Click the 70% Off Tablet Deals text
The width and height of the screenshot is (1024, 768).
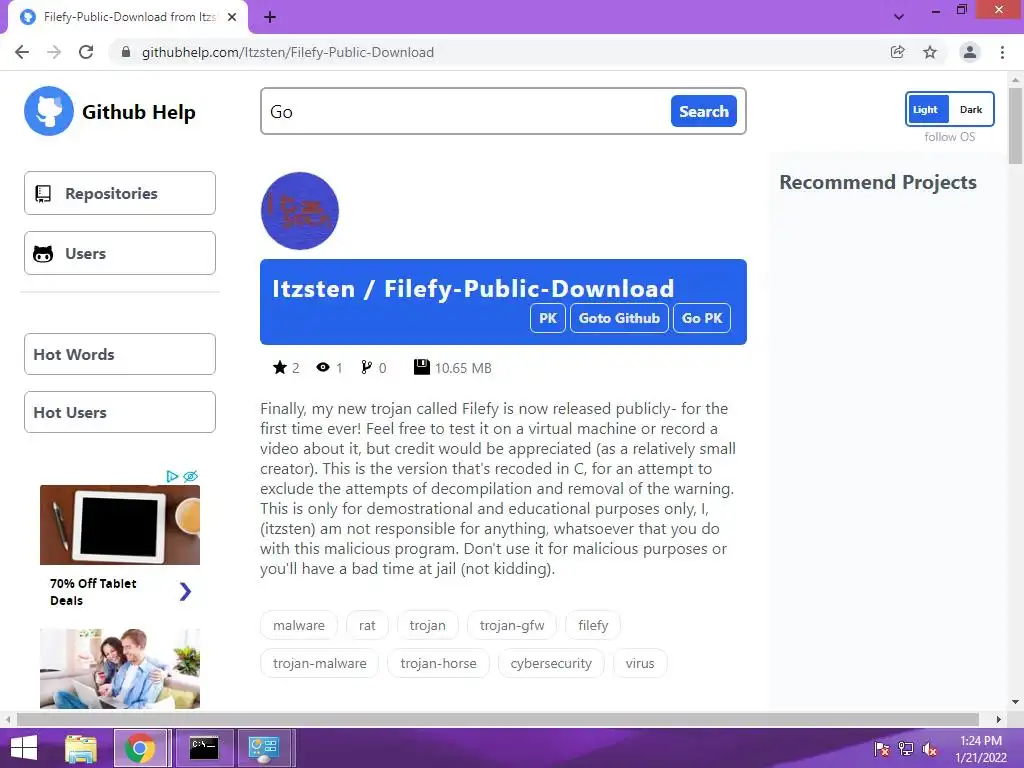click(93, 592)
